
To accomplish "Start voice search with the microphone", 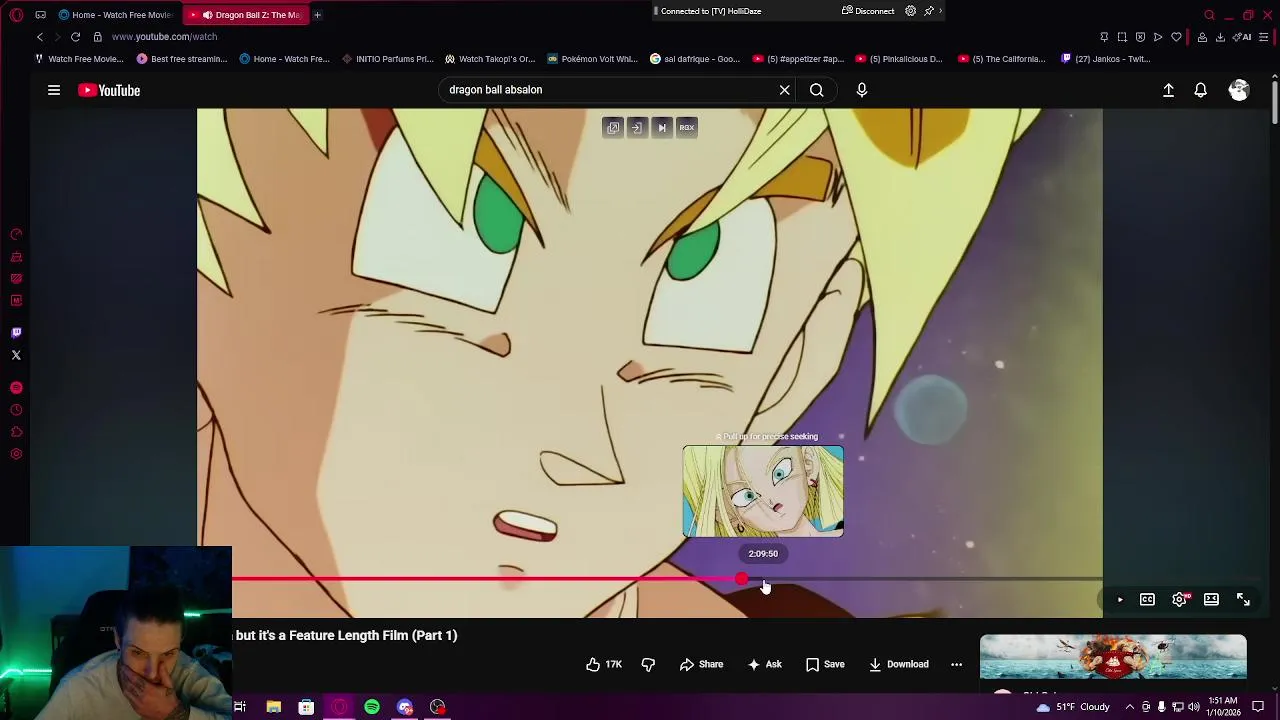I will point(862,90).
